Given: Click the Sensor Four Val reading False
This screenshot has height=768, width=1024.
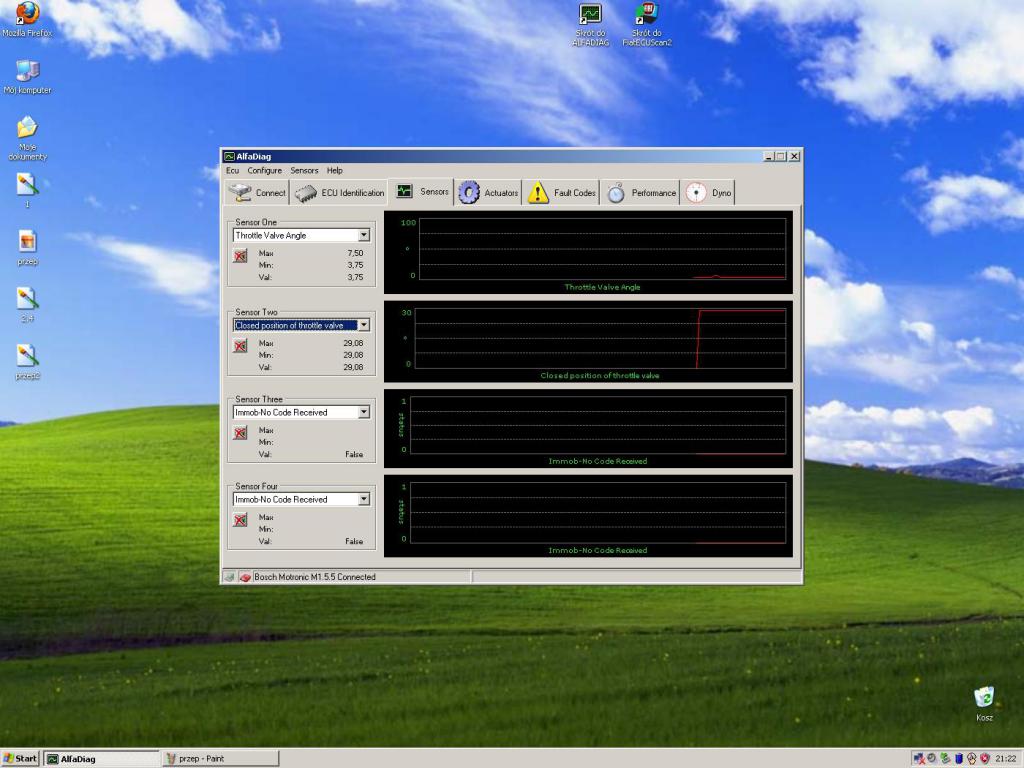Looking at the screenshot, I should tap(354, 541).
